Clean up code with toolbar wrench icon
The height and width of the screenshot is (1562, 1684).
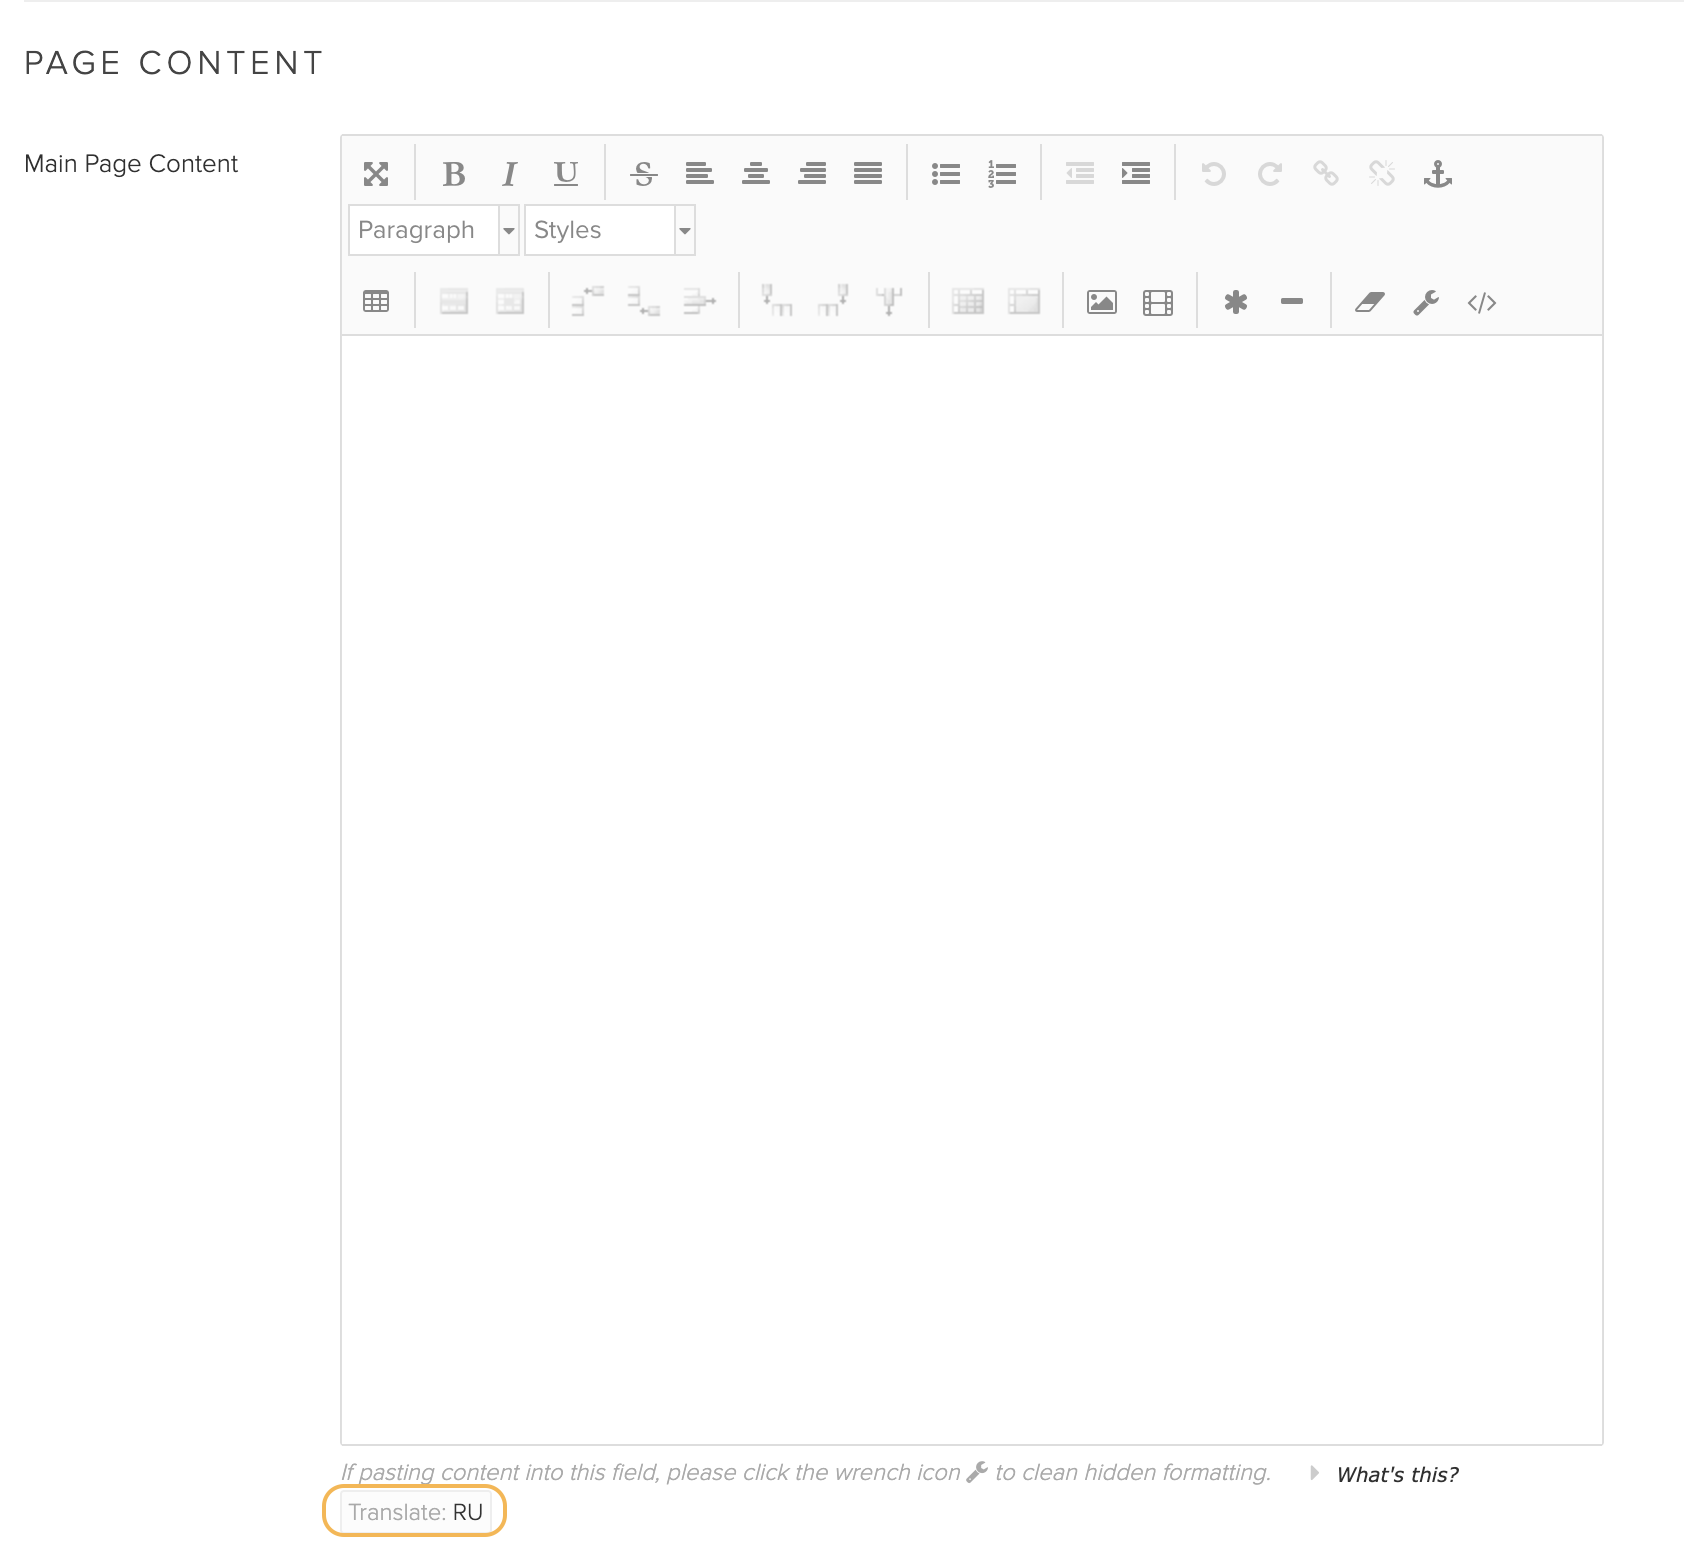[1426, 302]
